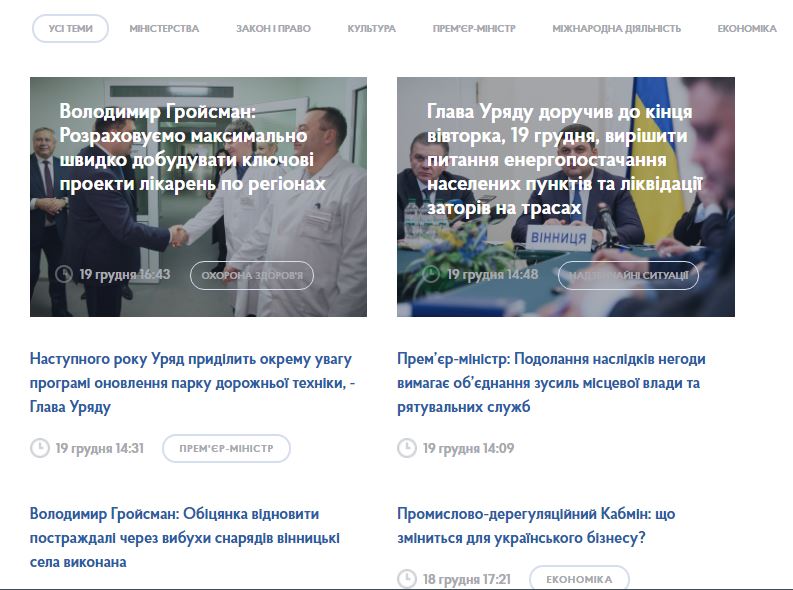Click clock icon beside 18 грудня 17:21
This screenshot has width=793, height=590.
tap(407, 579)
